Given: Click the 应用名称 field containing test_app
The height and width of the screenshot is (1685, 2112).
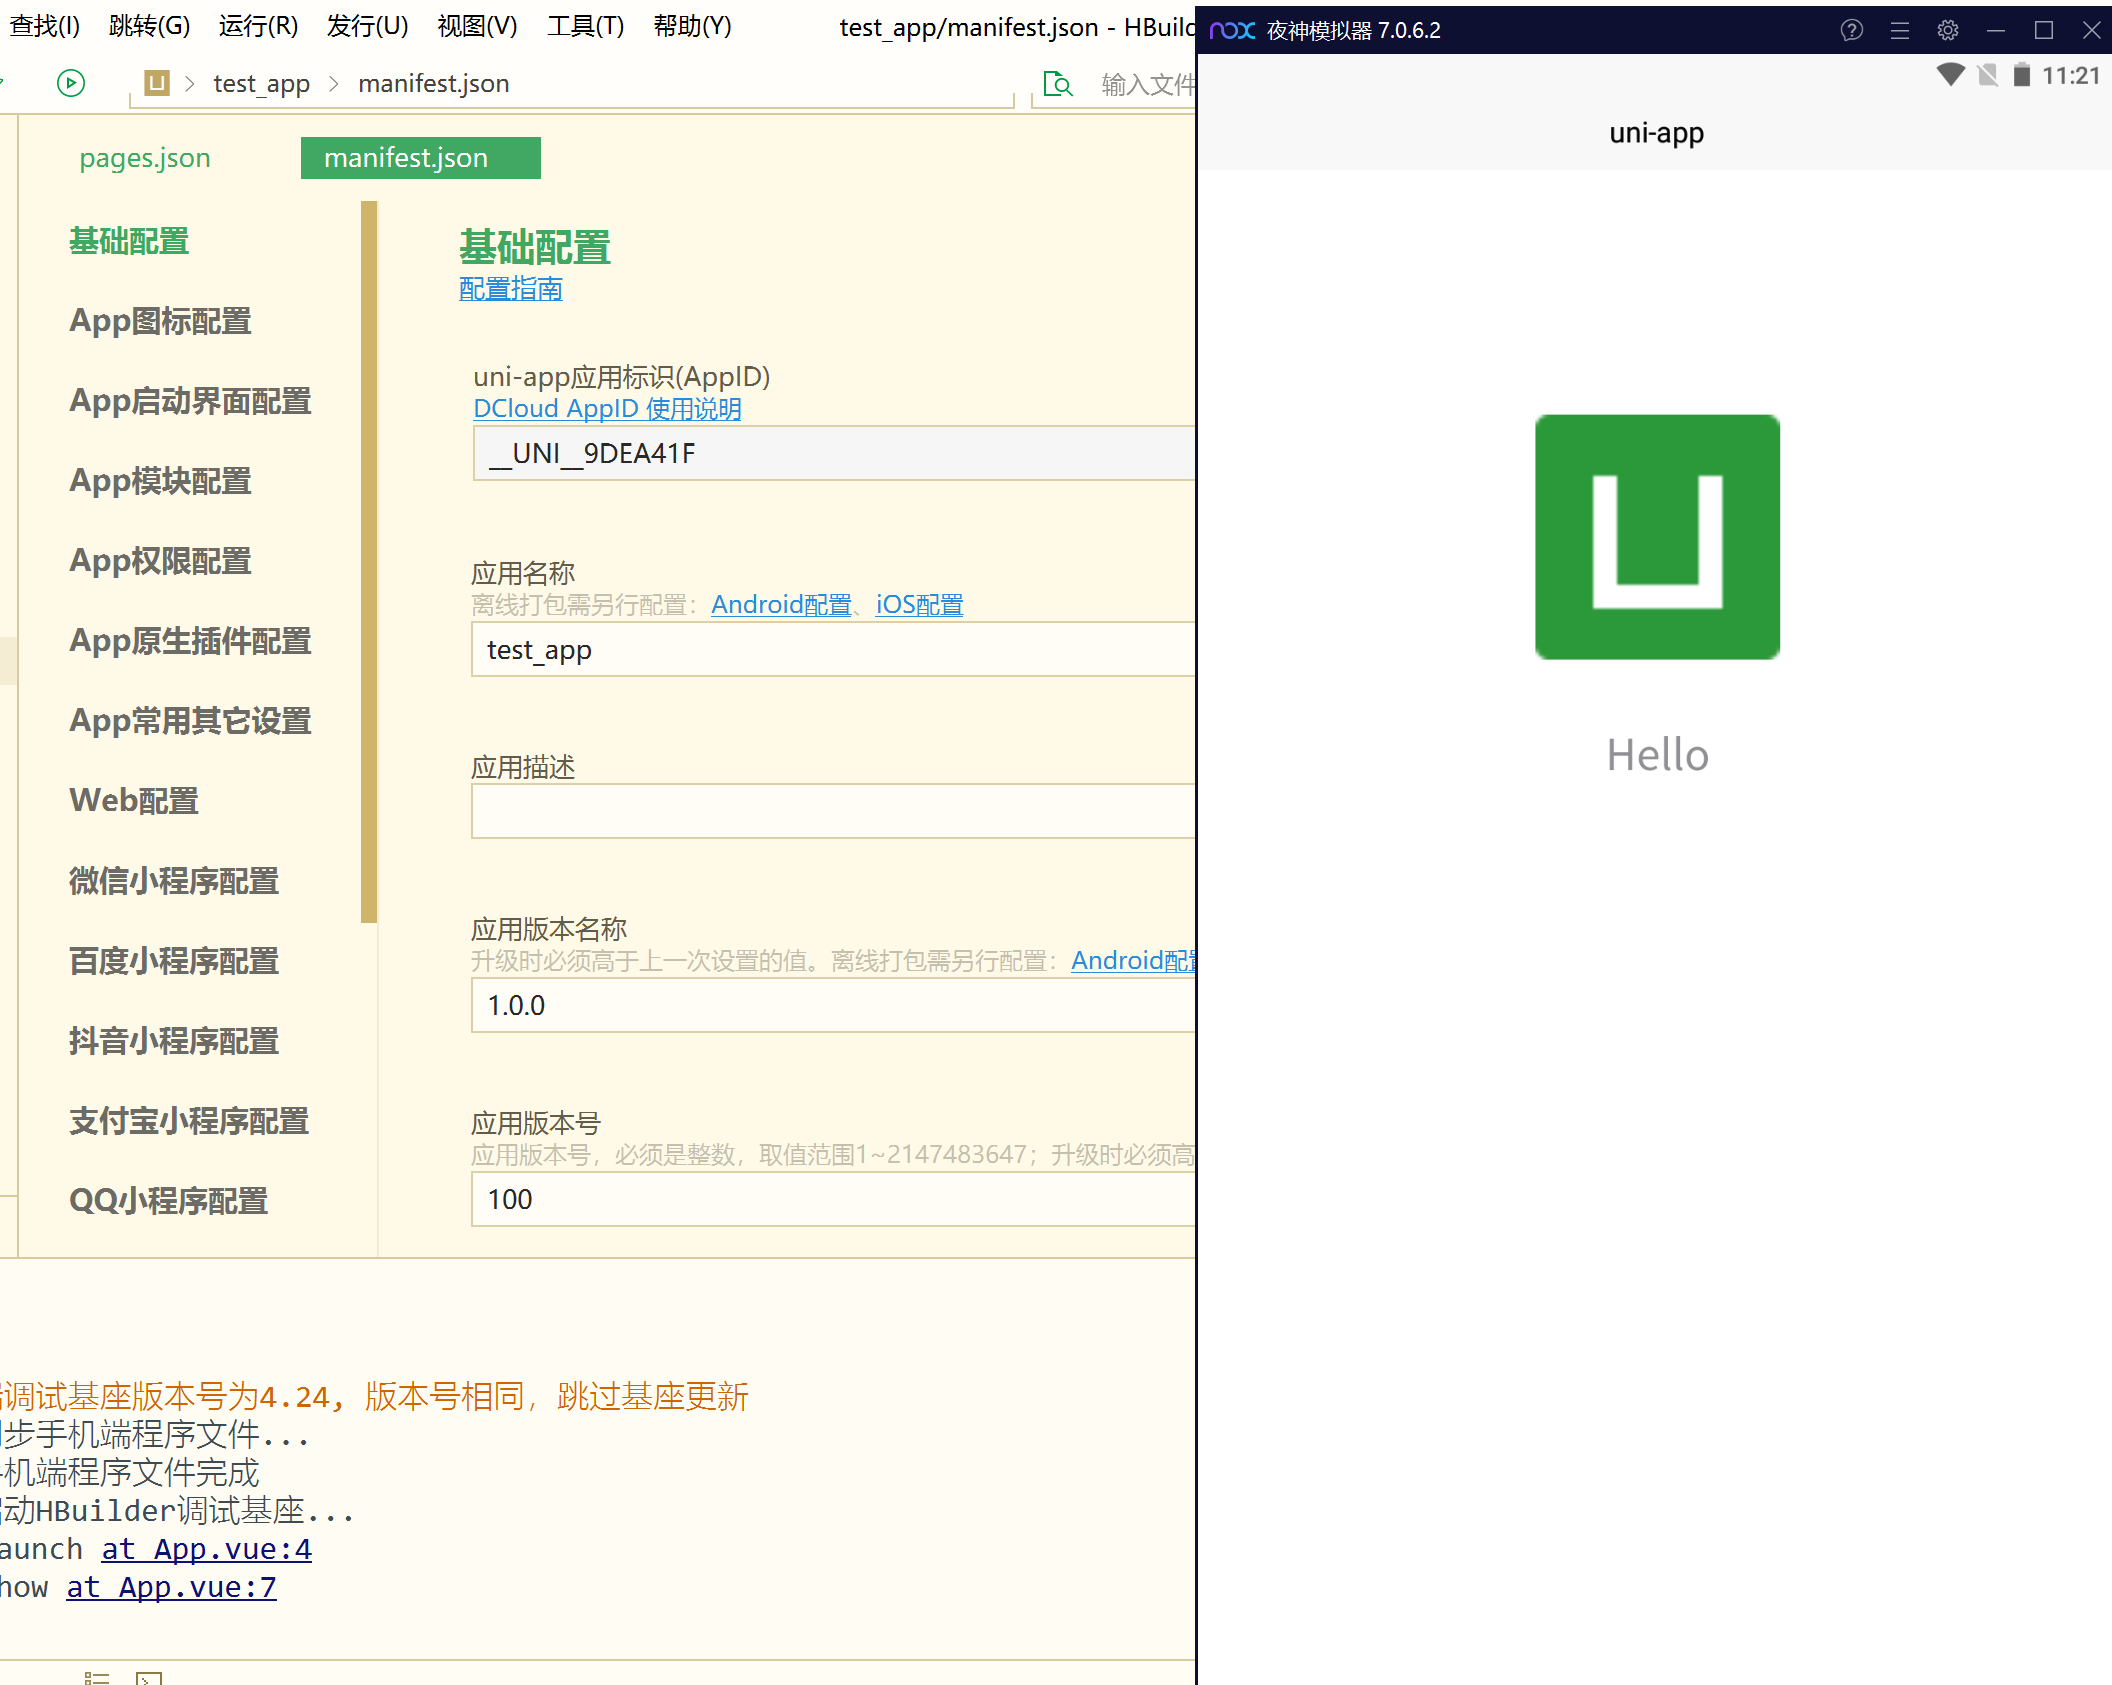Looking at the screenshot, I should point(833,649).
